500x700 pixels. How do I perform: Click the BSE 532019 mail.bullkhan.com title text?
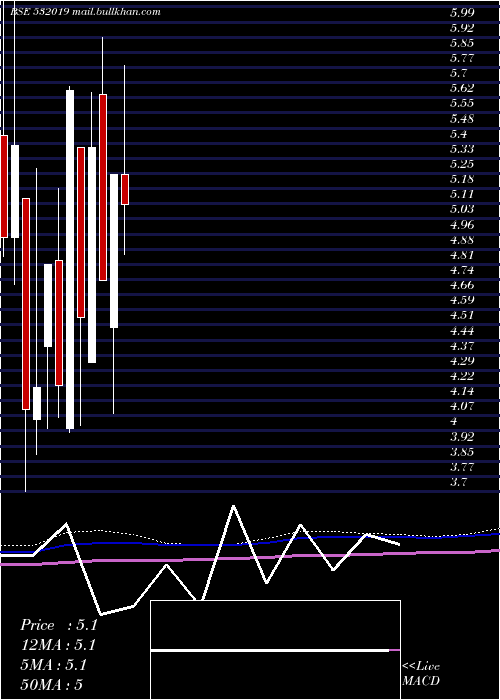(x=86, y=12)
